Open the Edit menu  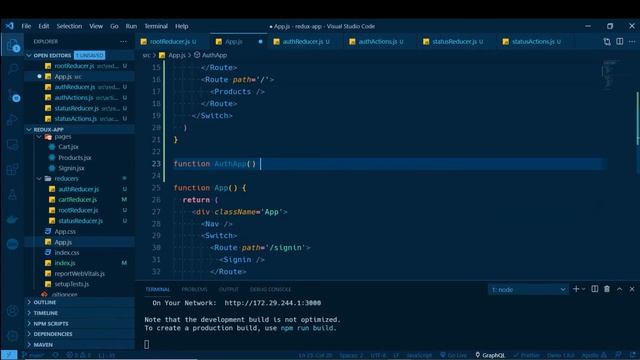[x=44, y=26]
